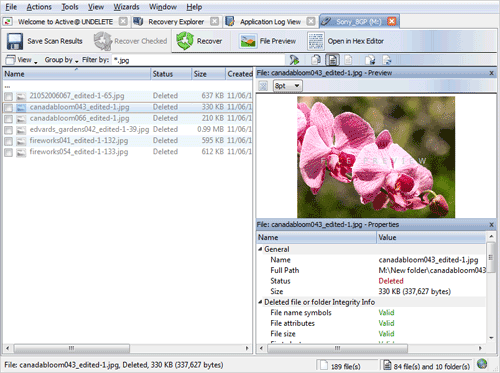Check the box for canadabloom066_edited-1.jpg
The image size is (500, 373).
pos(9,119)
